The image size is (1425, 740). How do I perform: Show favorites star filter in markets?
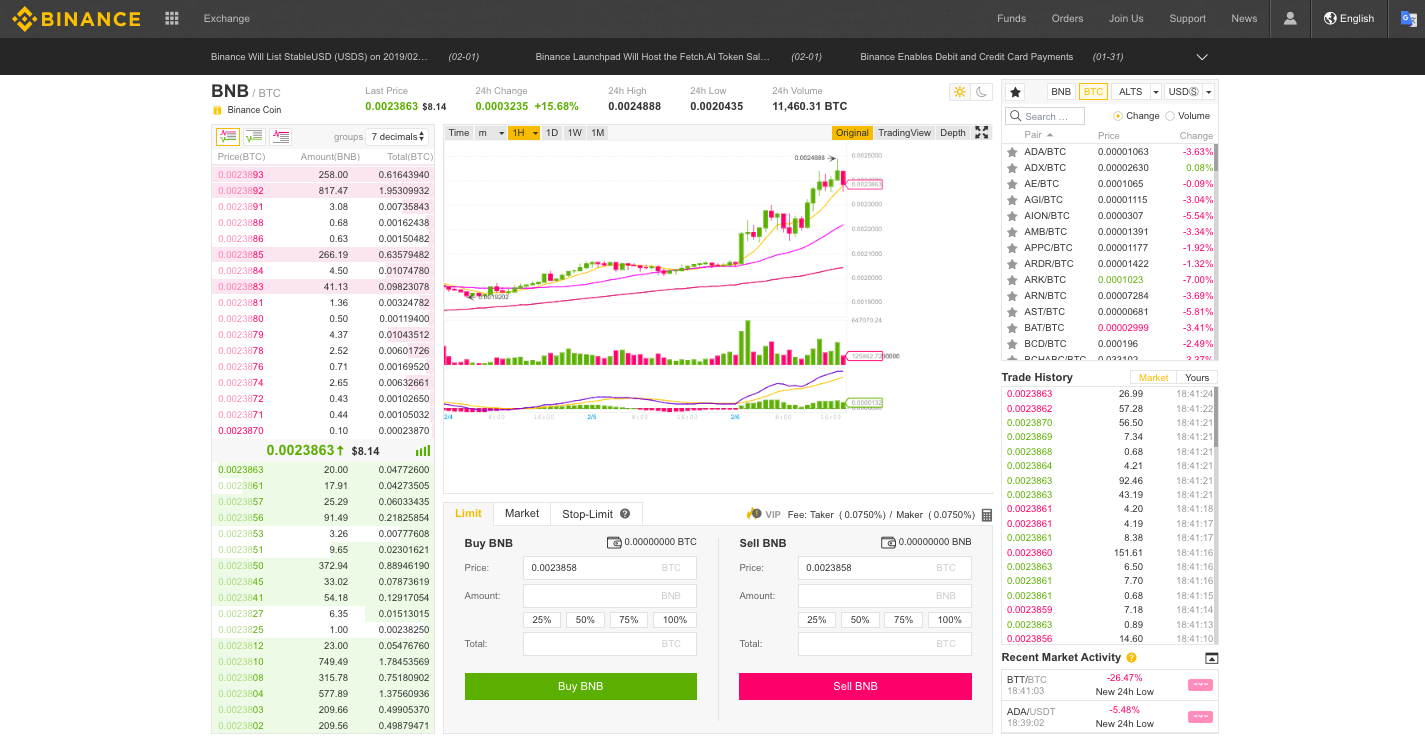pyautogui.click(x=1015, y=91)
